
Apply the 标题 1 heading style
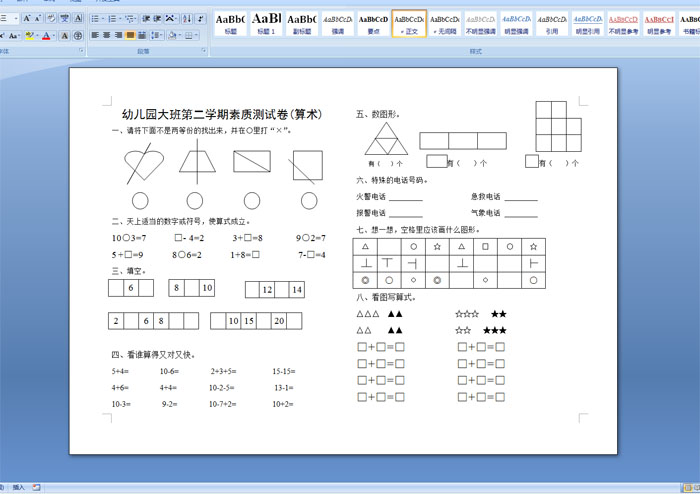[x=266, y=24]
